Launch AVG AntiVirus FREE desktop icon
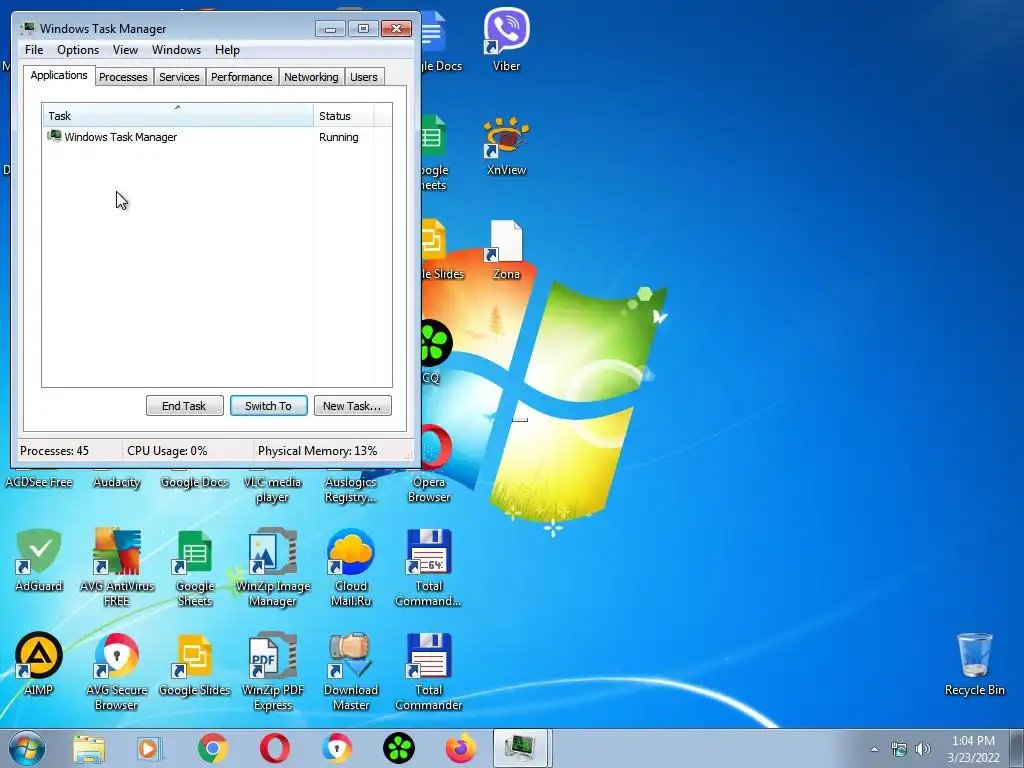1024x768 pixels. (x=116, y=566)
